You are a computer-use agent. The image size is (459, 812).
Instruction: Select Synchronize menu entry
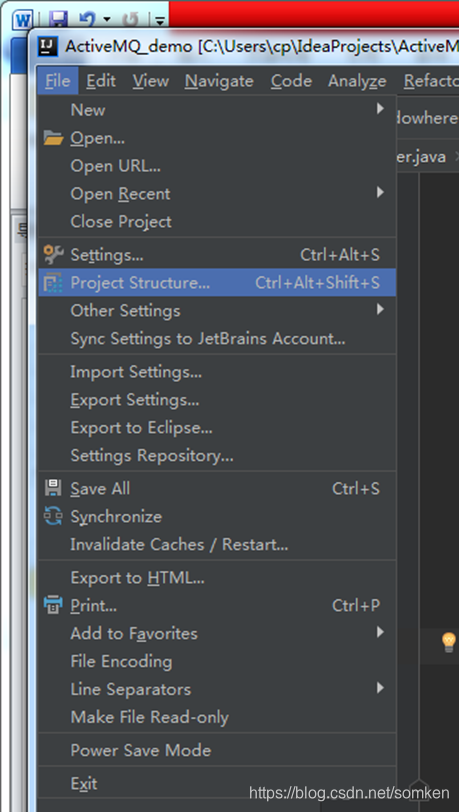[217, 516]
